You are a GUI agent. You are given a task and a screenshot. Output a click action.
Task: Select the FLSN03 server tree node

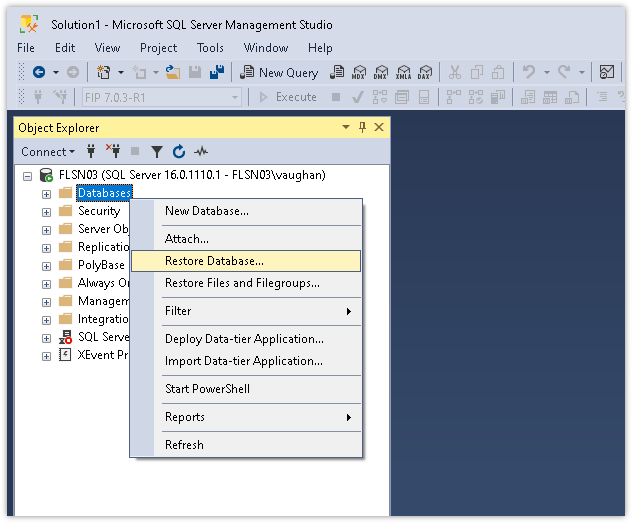192,175
